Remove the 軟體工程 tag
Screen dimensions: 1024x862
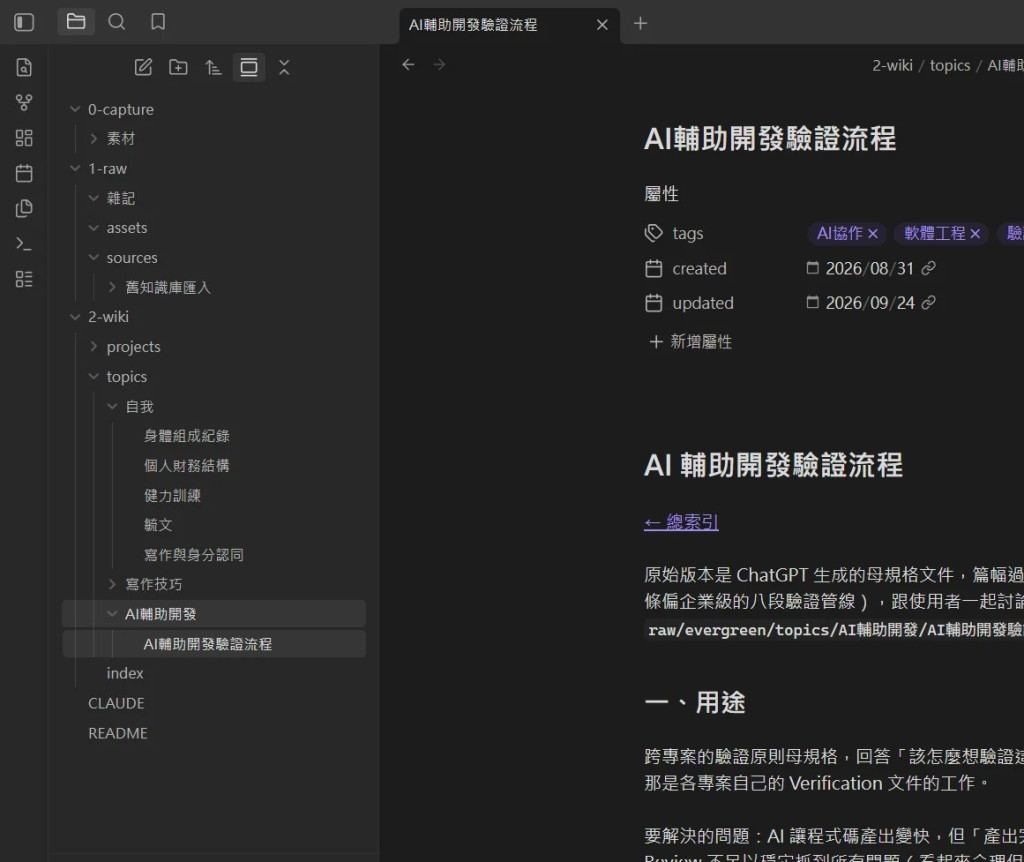click(975, 234)
